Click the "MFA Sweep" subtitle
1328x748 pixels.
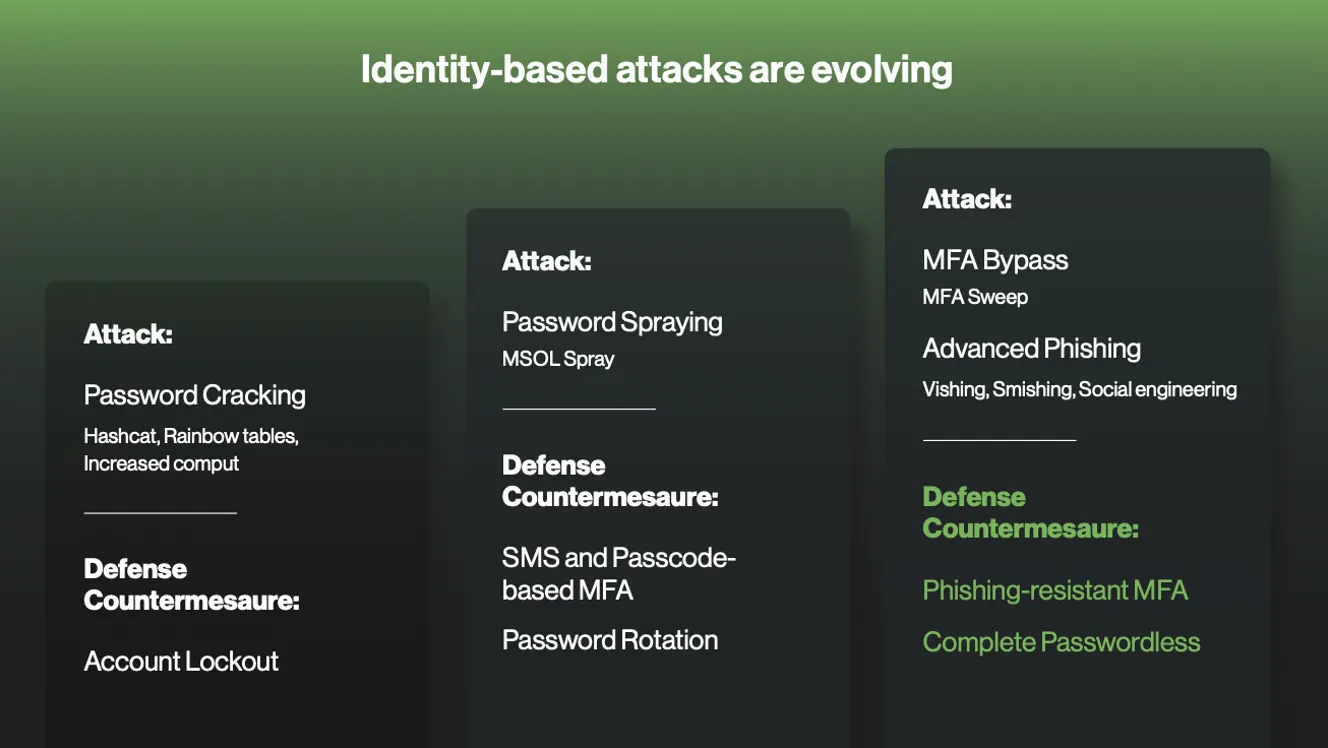click(975, 297)
